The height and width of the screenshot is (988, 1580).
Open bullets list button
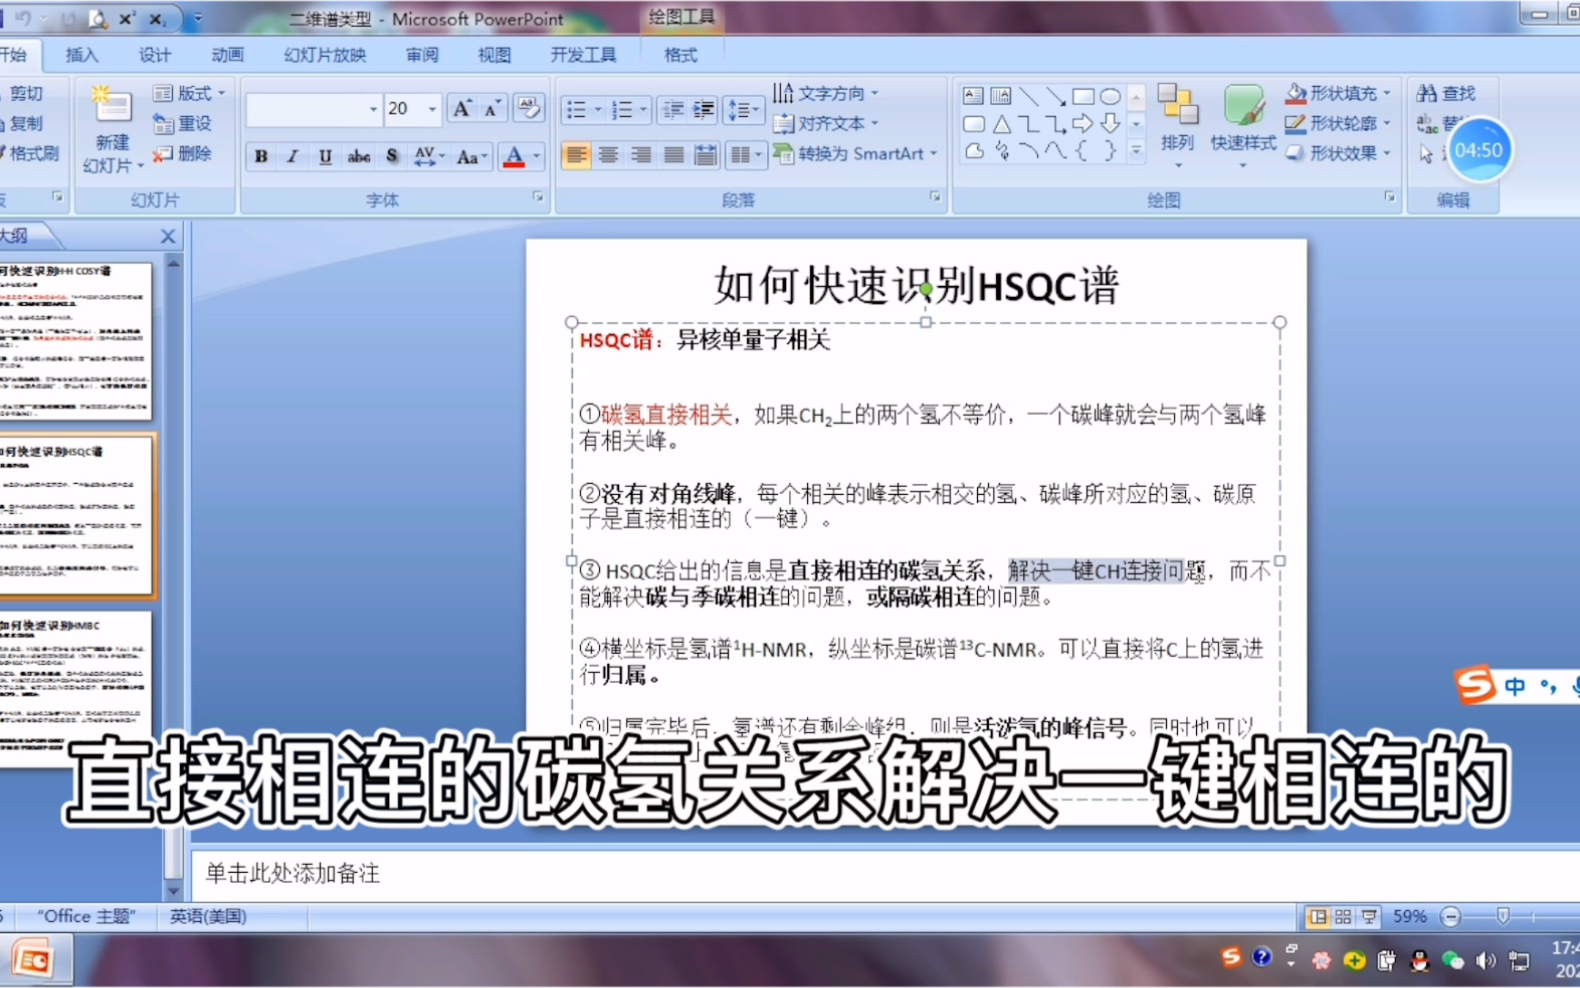click(582, 109)
